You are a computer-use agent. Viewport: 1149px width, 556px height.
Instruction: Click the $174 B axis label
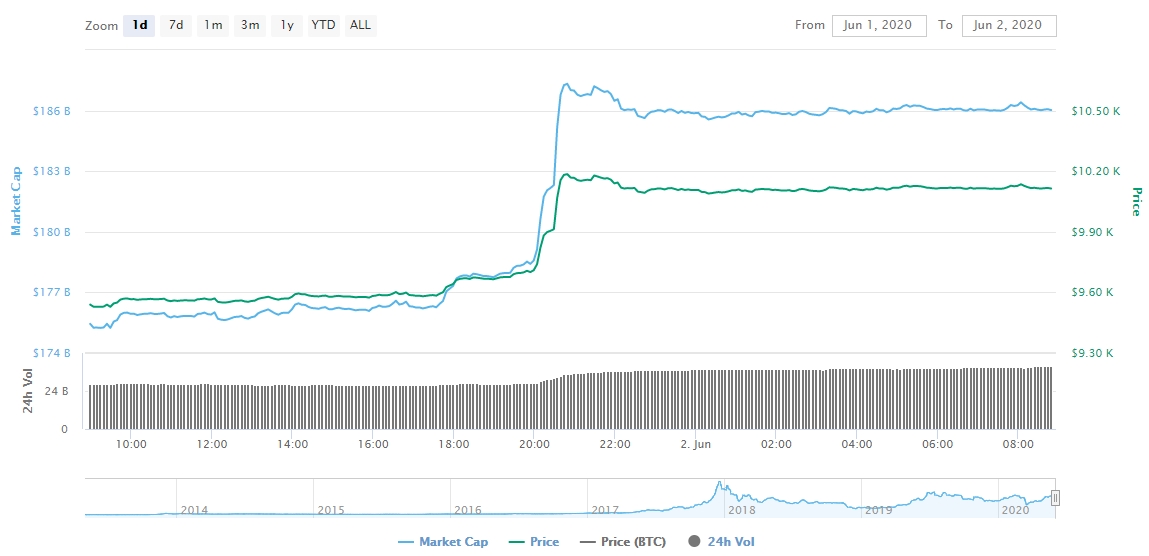pyautogui.click(x=52, y=353)
